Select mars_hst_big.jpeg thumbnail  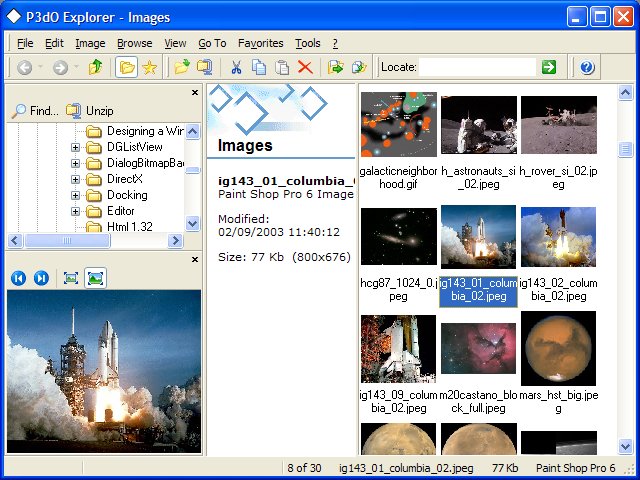click(558, 348)
